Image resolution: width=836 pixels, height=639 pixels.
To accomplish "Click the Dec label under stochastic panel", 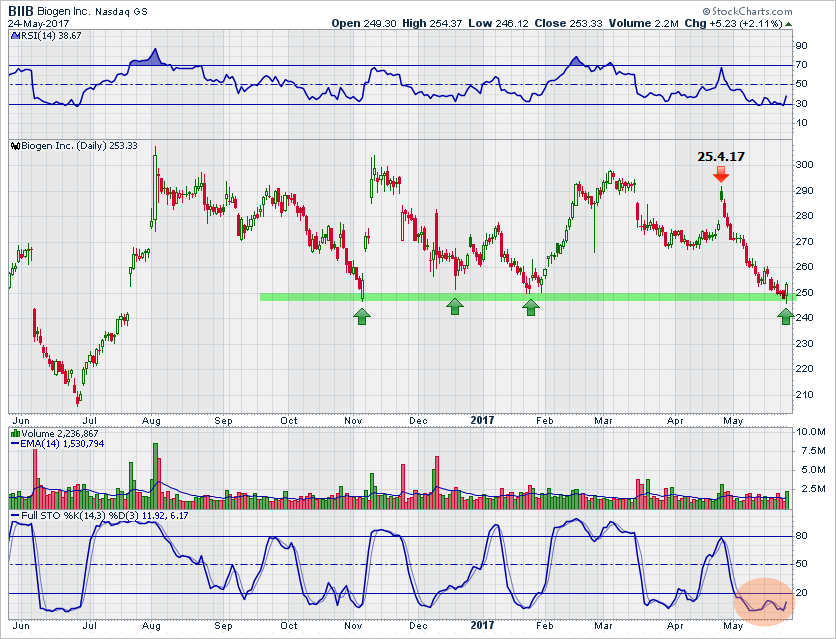I will tap(418, 626).
